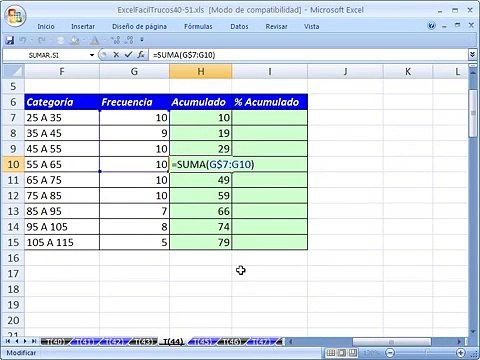Click cell with =SUMA(G$7:G10) formula
The image size is (480, 360).
pos(201,164)
